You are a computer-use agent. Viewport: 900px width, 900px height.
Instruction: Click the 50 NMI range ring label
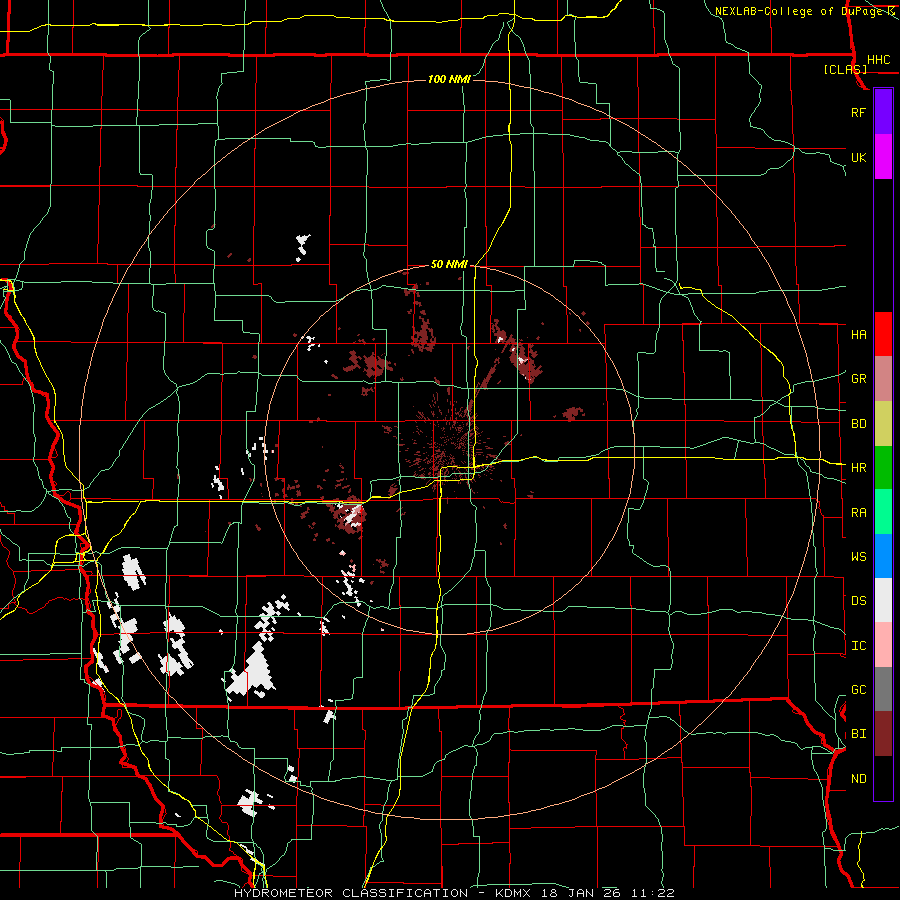coord(449,264)
